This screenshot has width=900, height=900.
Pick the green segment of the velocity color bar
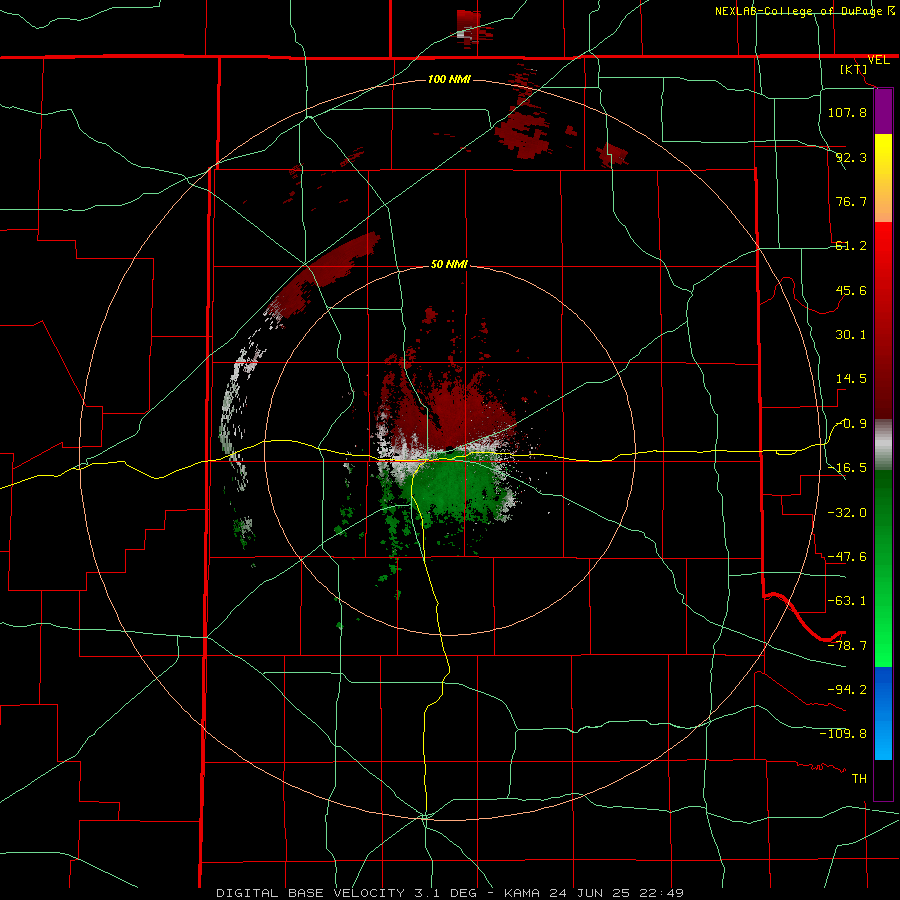click(883, 568)
